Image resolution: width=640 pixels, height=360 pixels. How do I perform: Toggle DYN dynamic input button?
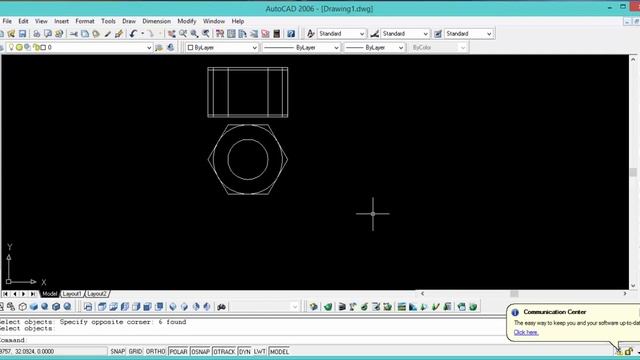click(x=244, y=351)
